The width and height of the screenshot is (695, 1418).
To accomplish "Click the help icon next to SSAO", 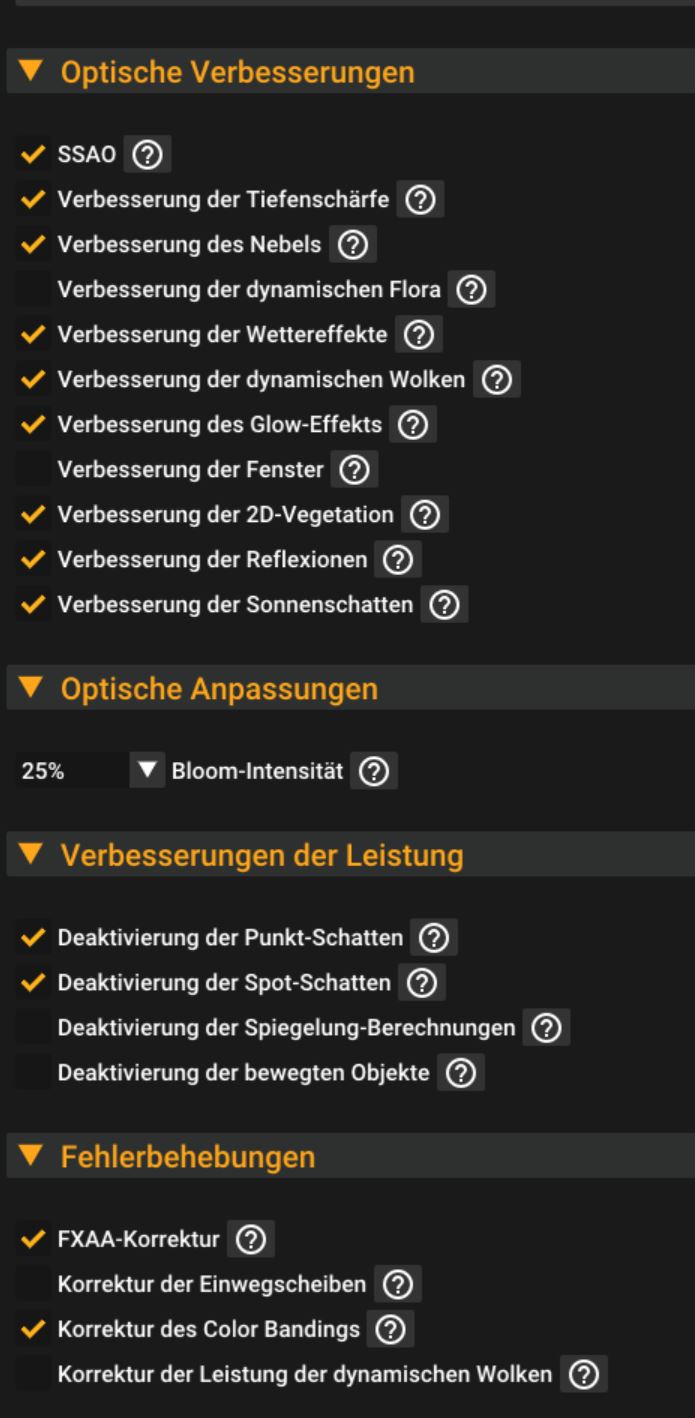I will click(x=148, y=155).
